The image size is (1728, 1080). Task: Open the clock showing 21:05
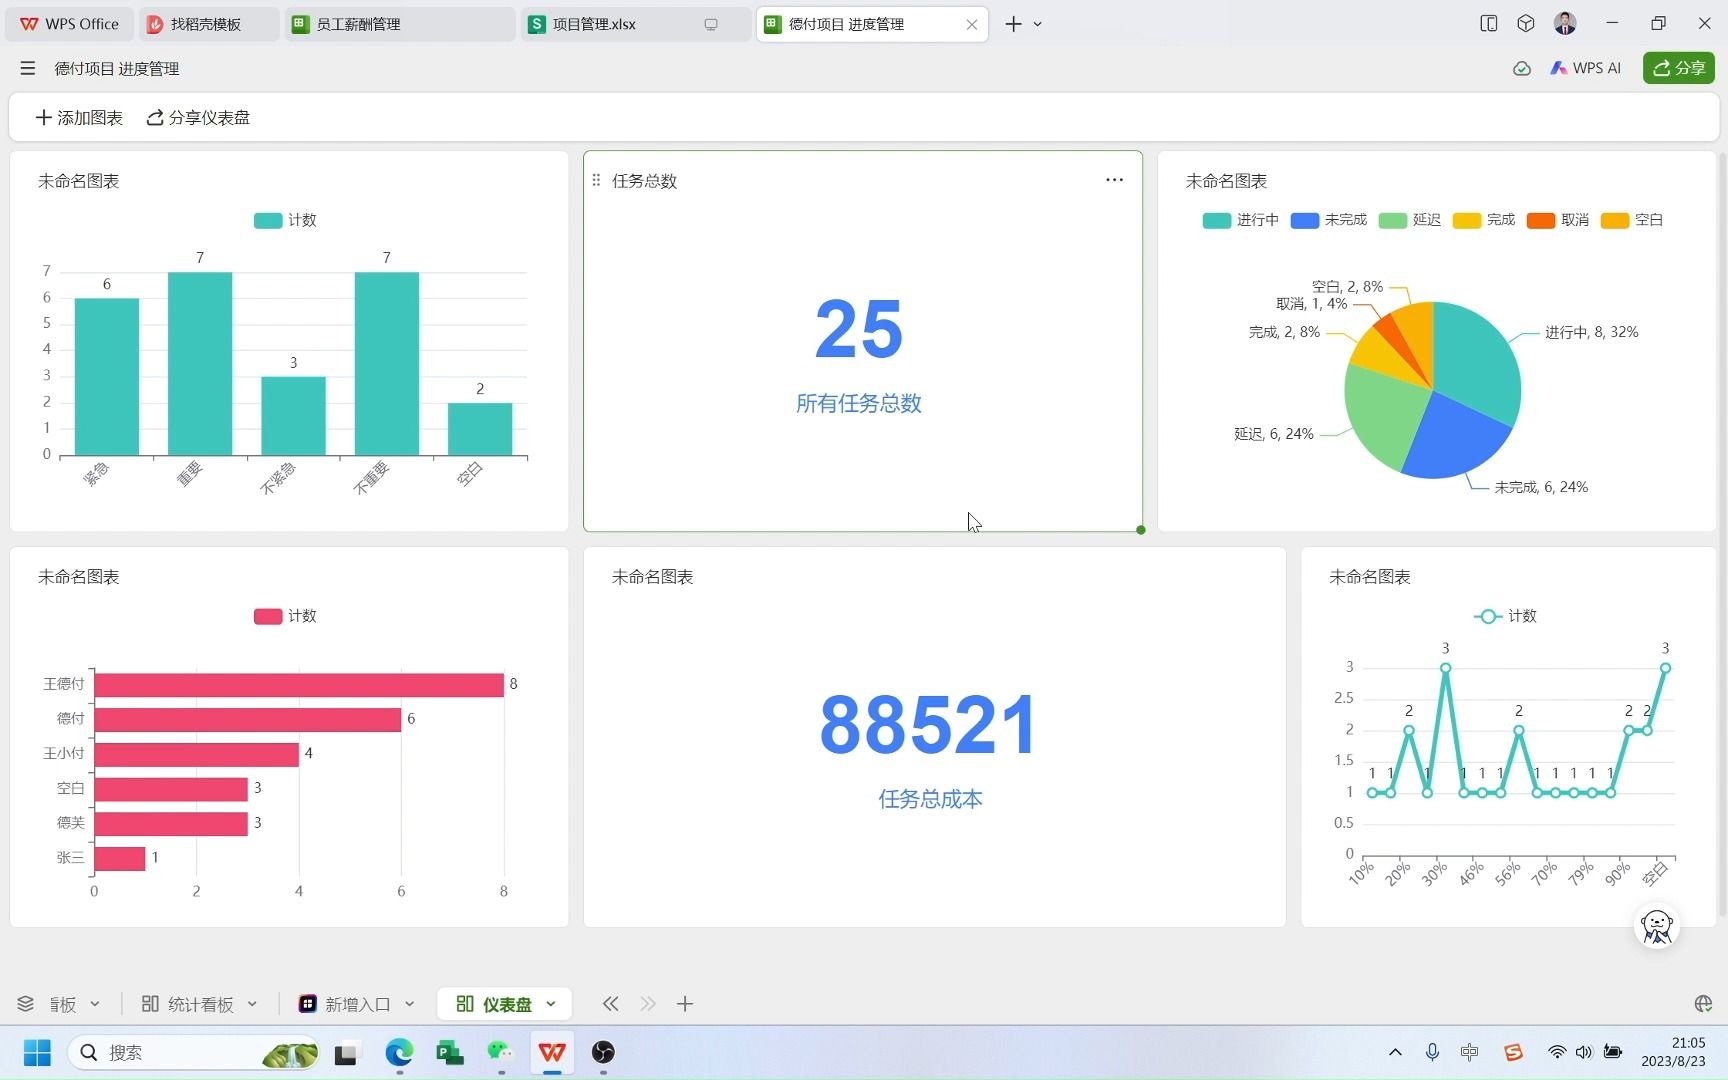pyautogui.click(x=1673, y=1052)
